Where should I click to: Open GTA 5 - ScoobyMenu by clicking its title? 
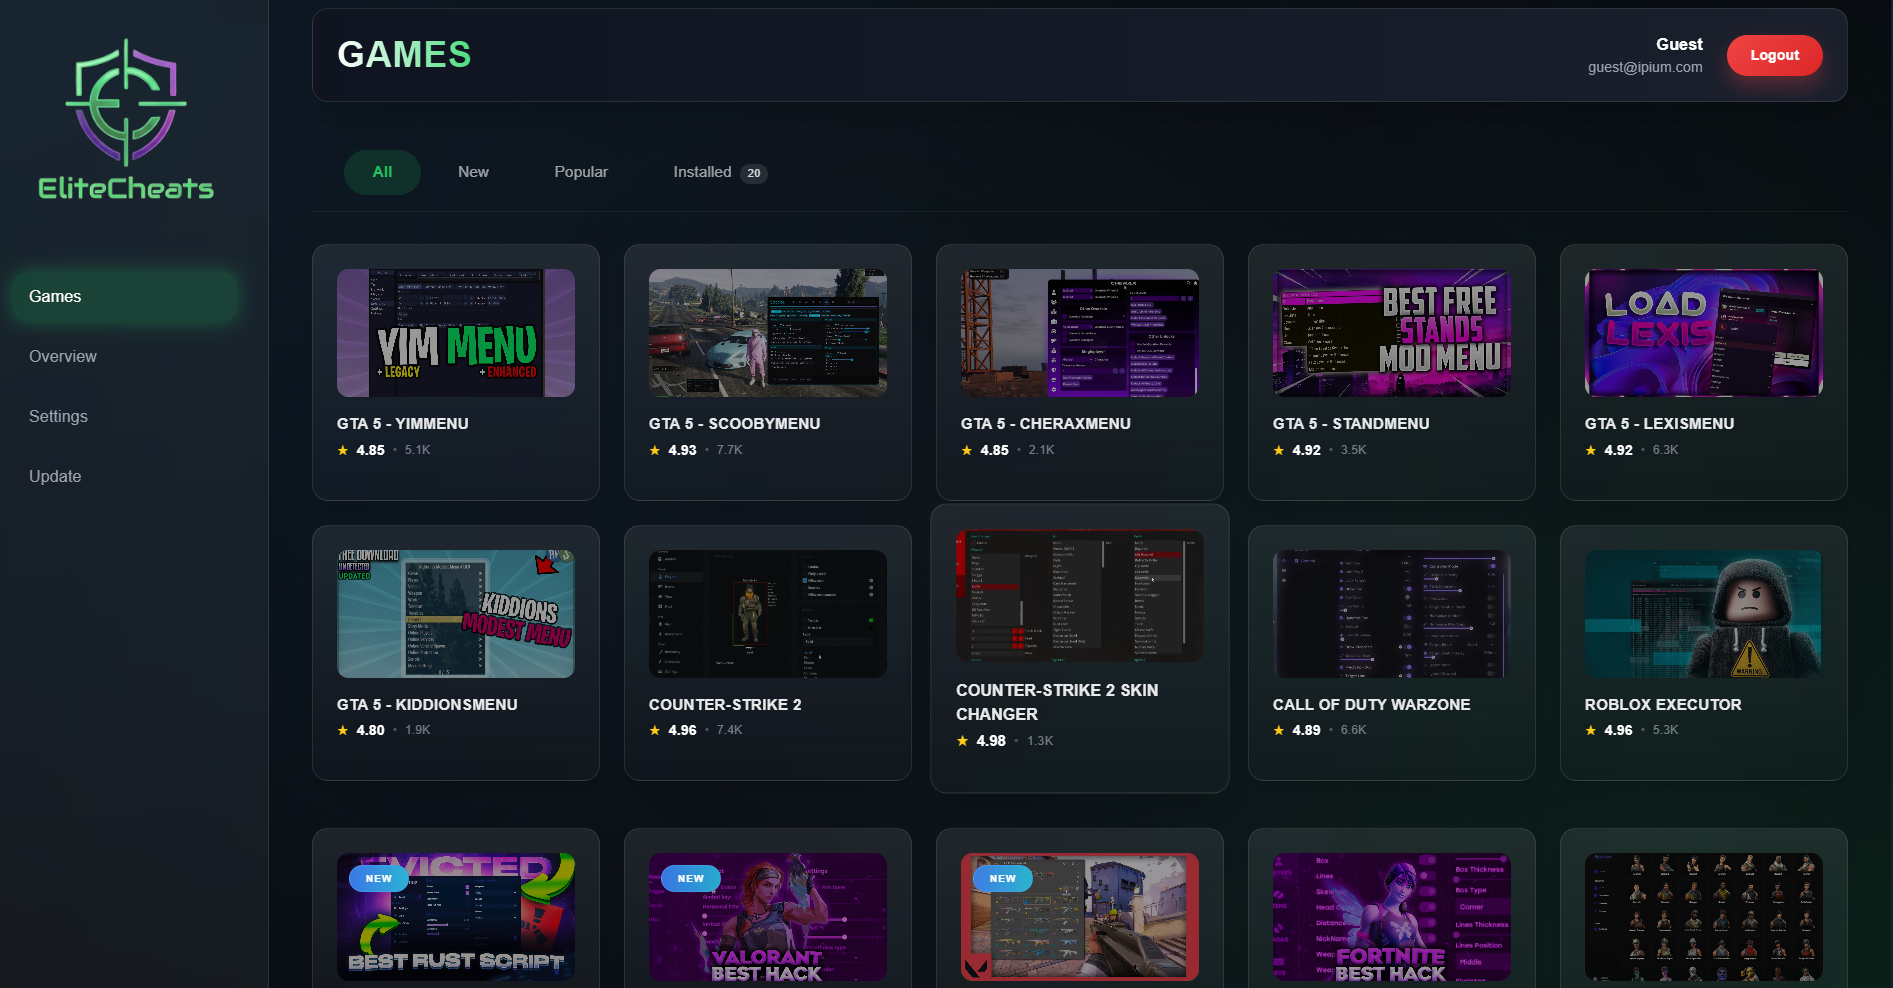[734, 423]
